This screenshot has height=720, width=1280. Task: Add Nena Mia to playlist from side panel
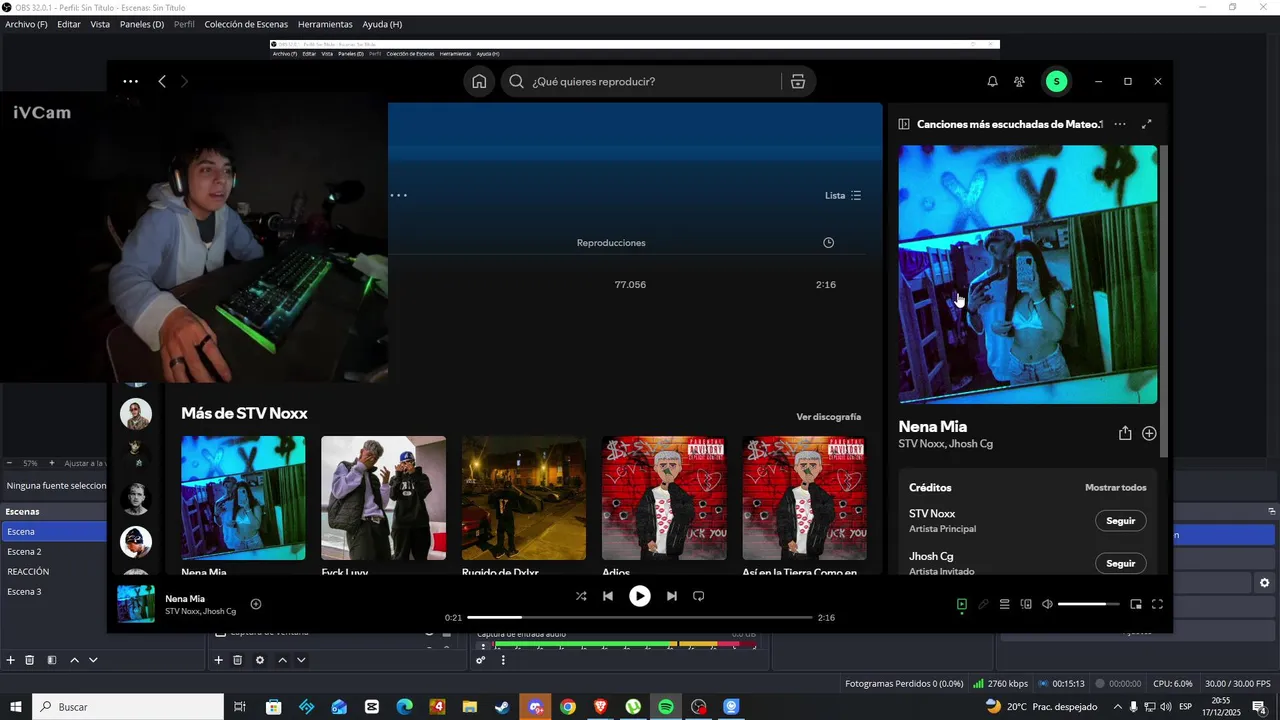pos(1149,433)
